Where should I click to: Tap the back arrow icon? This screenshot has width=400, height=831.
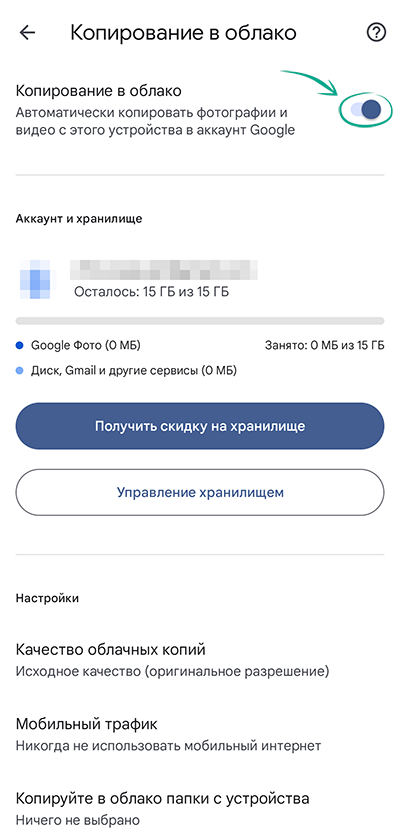pyautogui.click(x=27, y=33)
